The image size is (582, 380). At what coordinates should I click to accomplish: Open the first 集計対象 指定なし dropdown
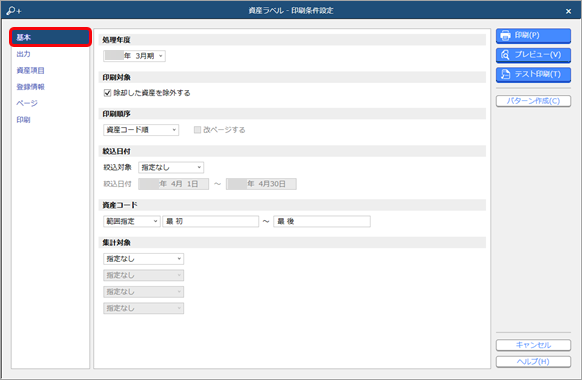coord(143,259)
